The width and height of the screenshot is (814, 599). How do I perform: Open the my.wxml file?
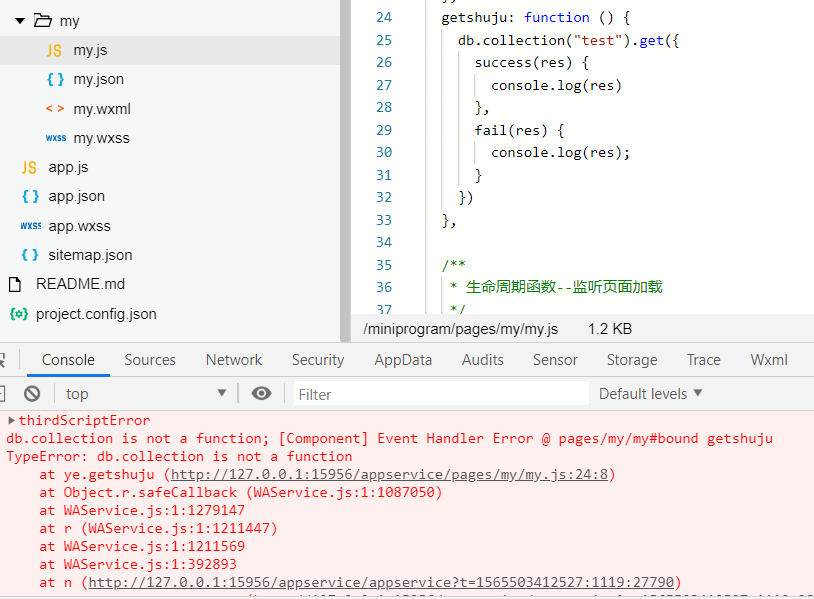[102, 109]
